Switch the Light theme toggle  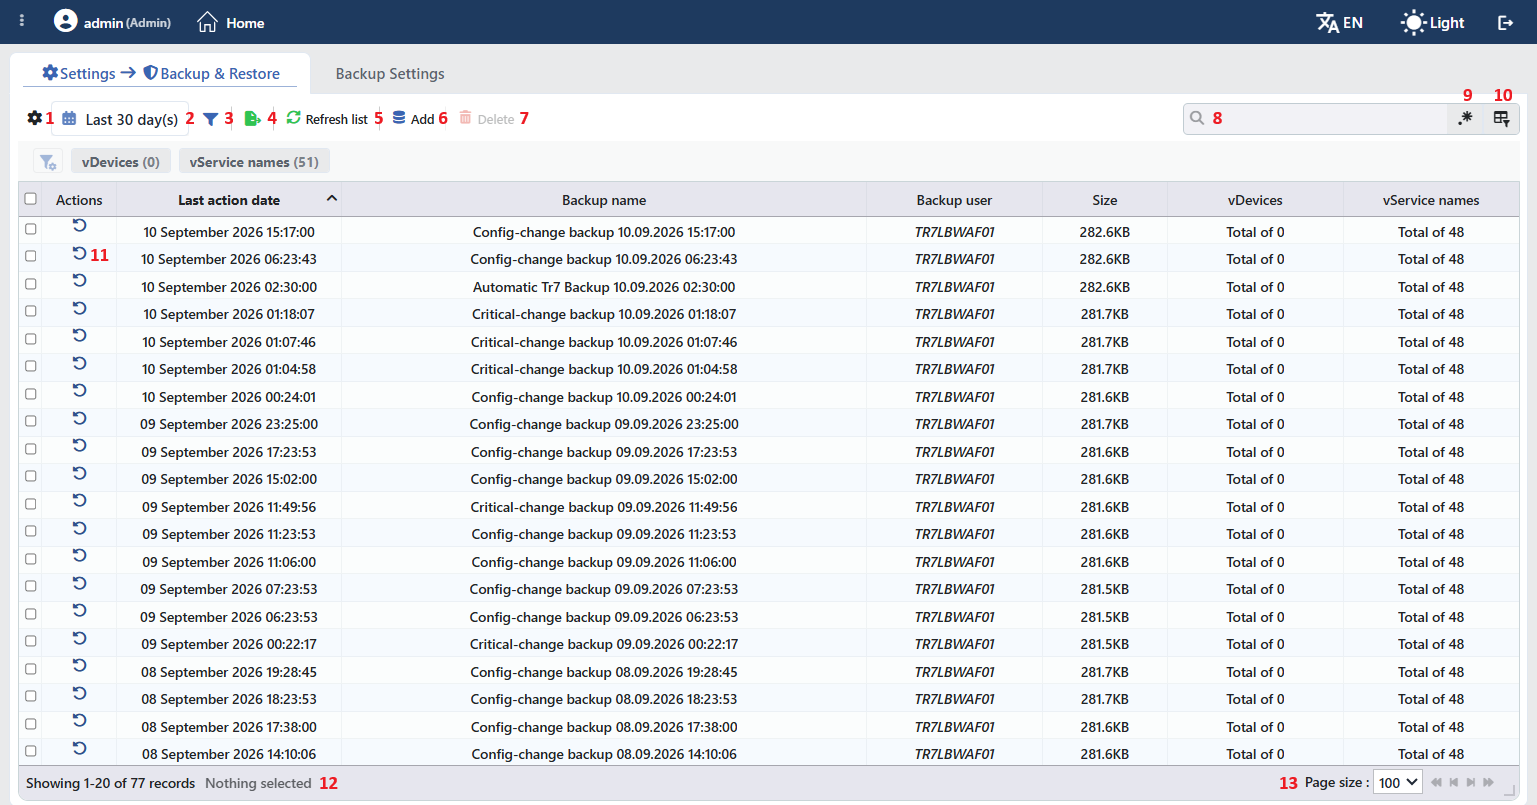point(1433,23)
